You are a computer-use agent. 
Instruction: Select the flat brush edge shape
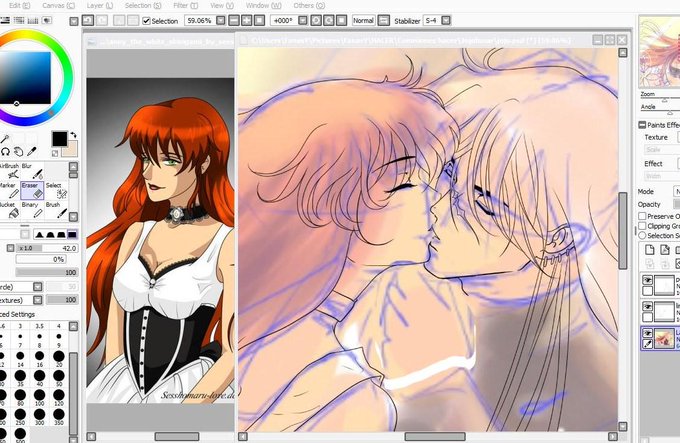tap(72, 235)
